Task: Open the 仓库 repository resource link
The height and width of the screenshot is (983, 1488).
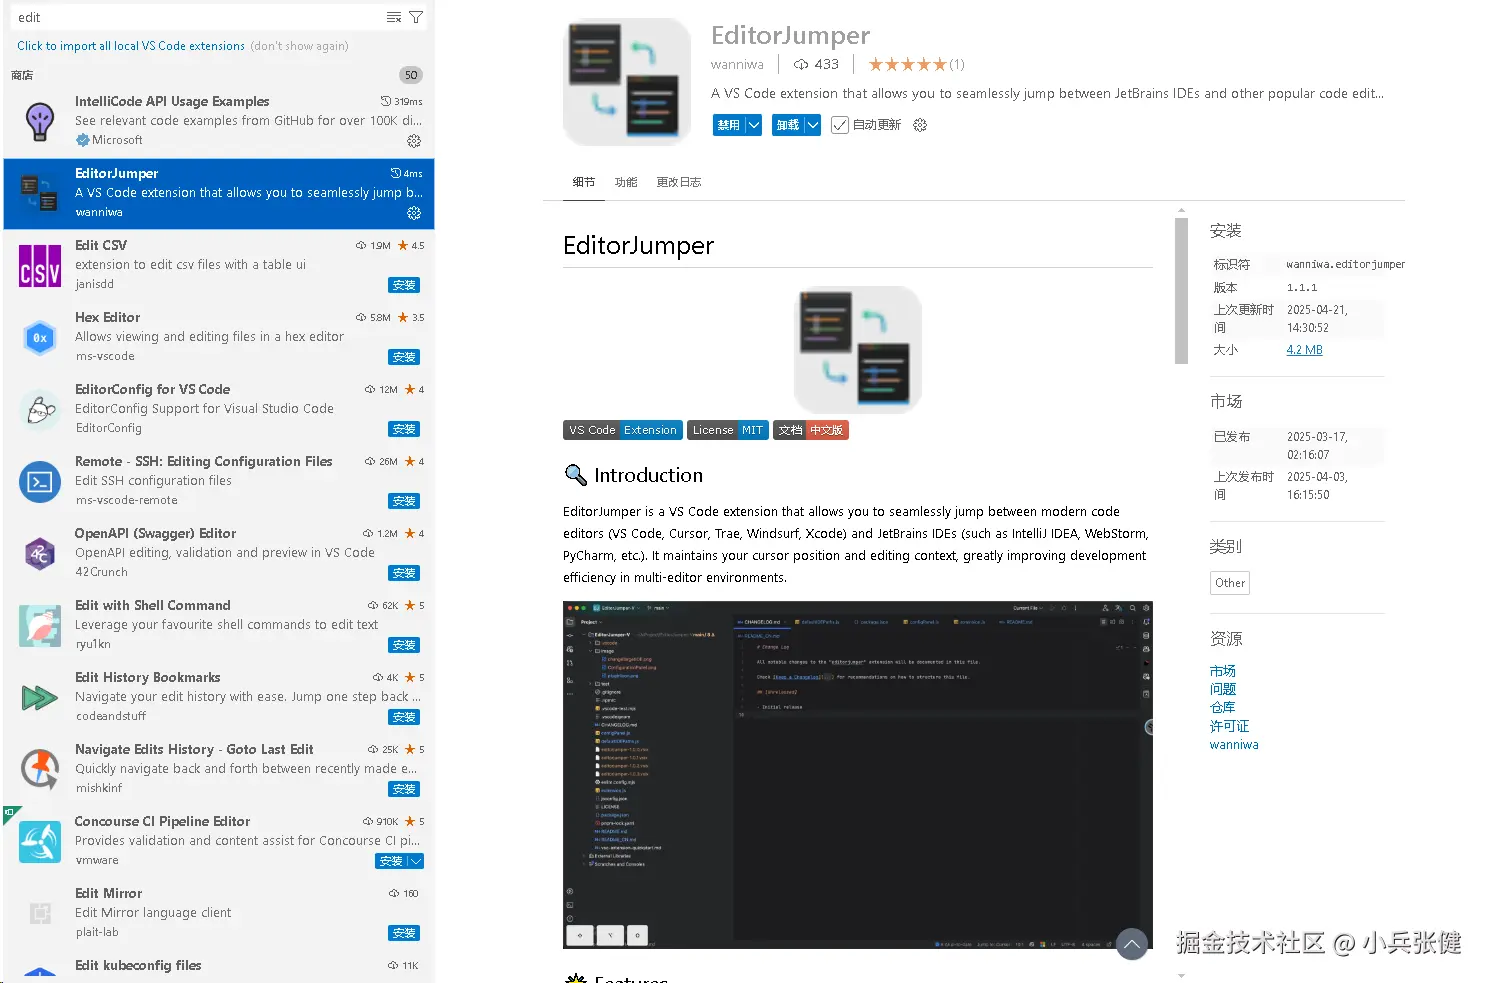Action: coord(1222,707)
